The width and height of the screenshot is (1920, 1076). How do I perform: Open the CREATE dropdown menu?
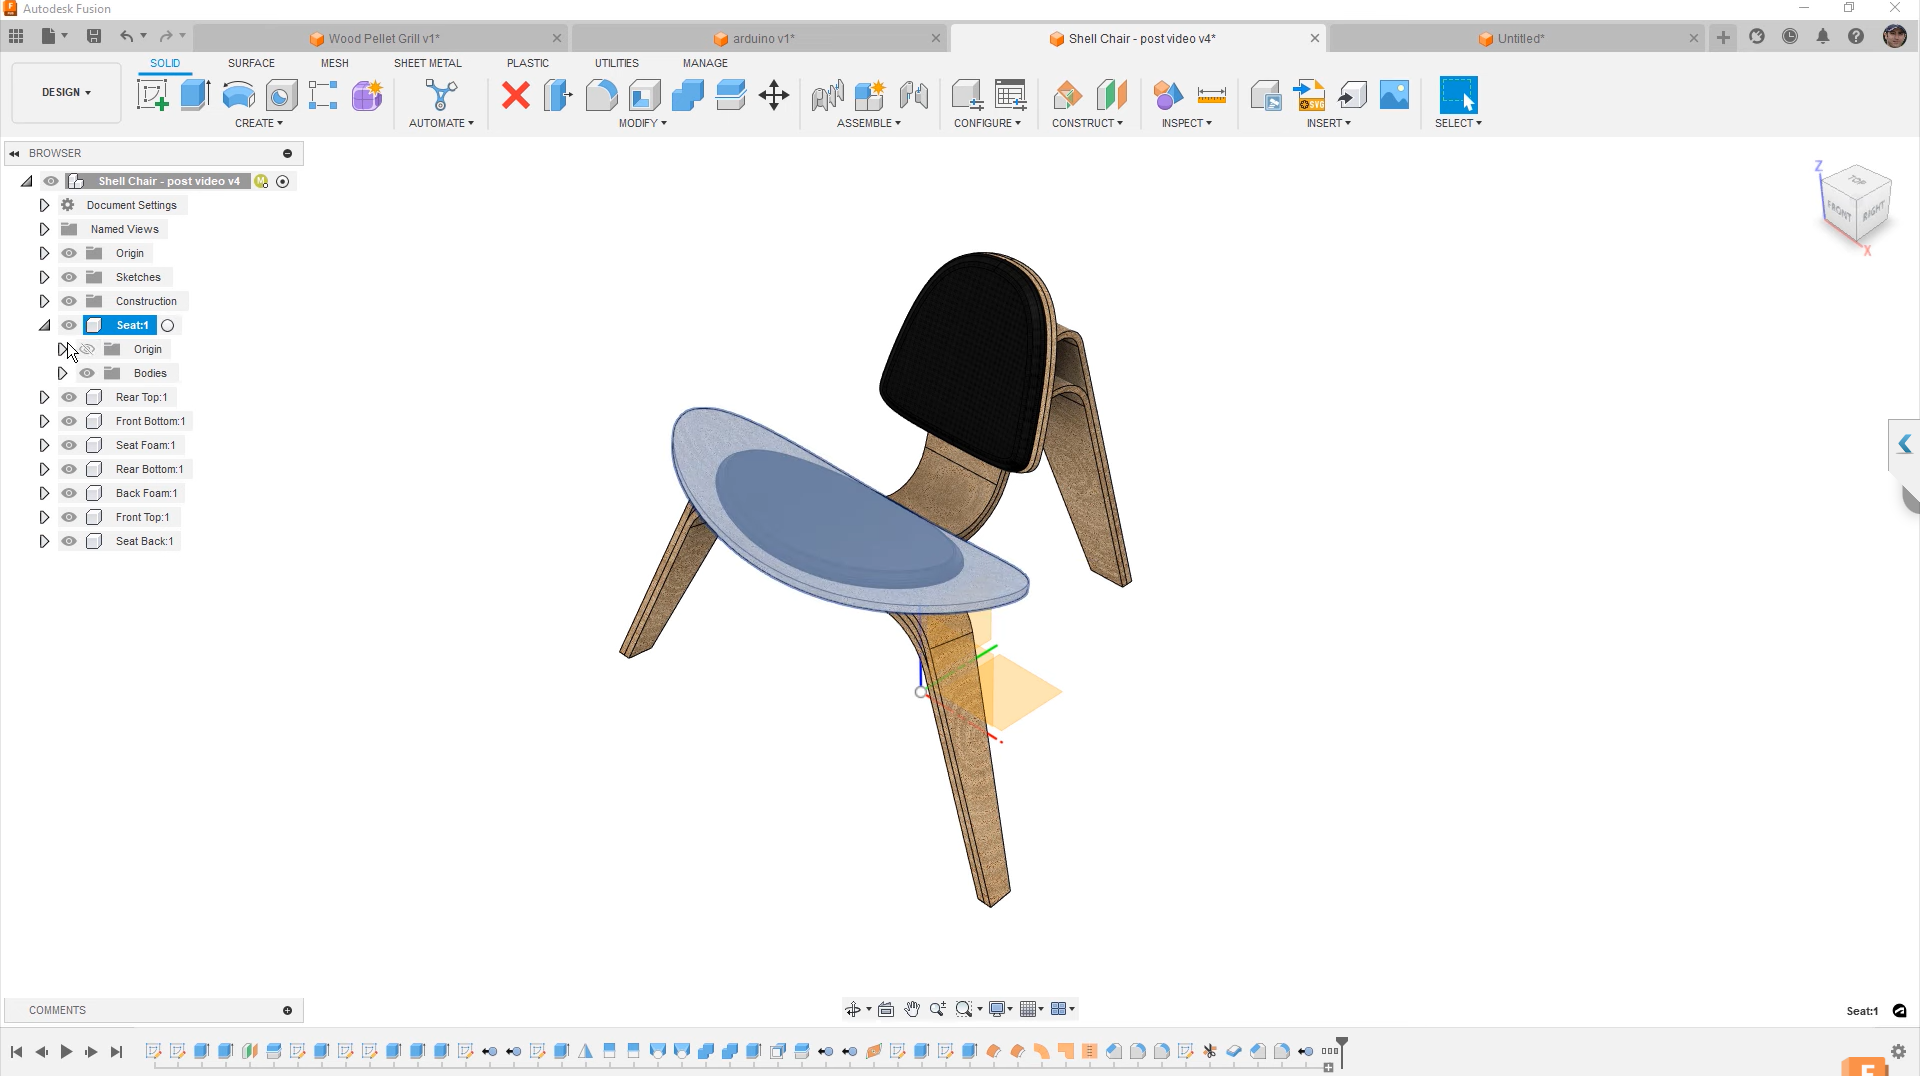(259, 123)
